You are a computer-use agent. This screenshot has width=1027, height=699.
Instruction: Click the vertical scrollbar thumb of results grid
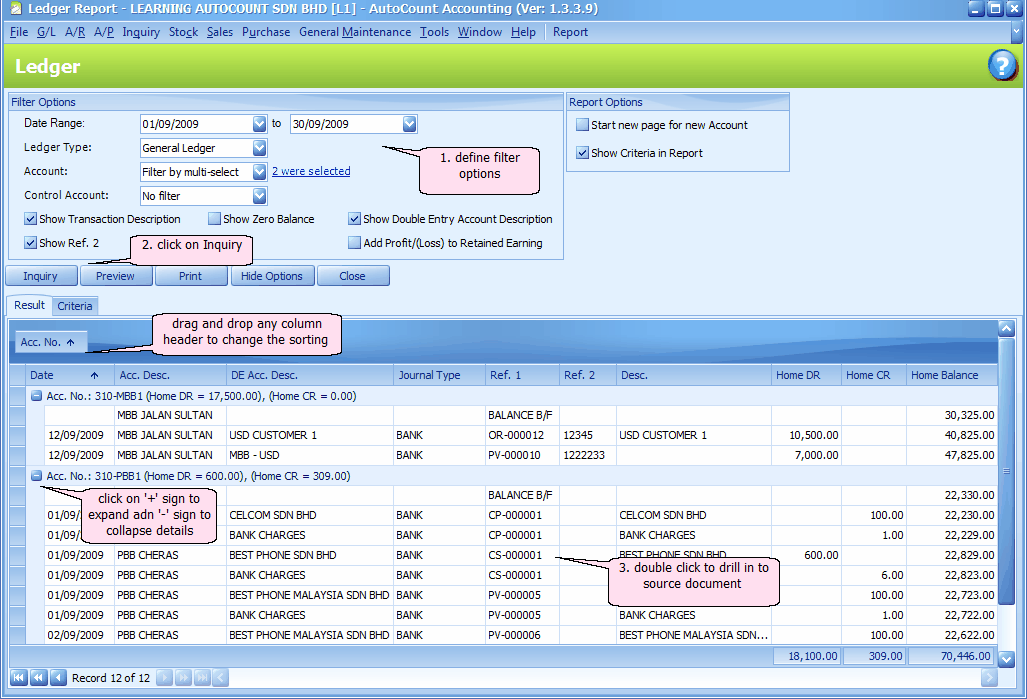[x=1006, y=471]
